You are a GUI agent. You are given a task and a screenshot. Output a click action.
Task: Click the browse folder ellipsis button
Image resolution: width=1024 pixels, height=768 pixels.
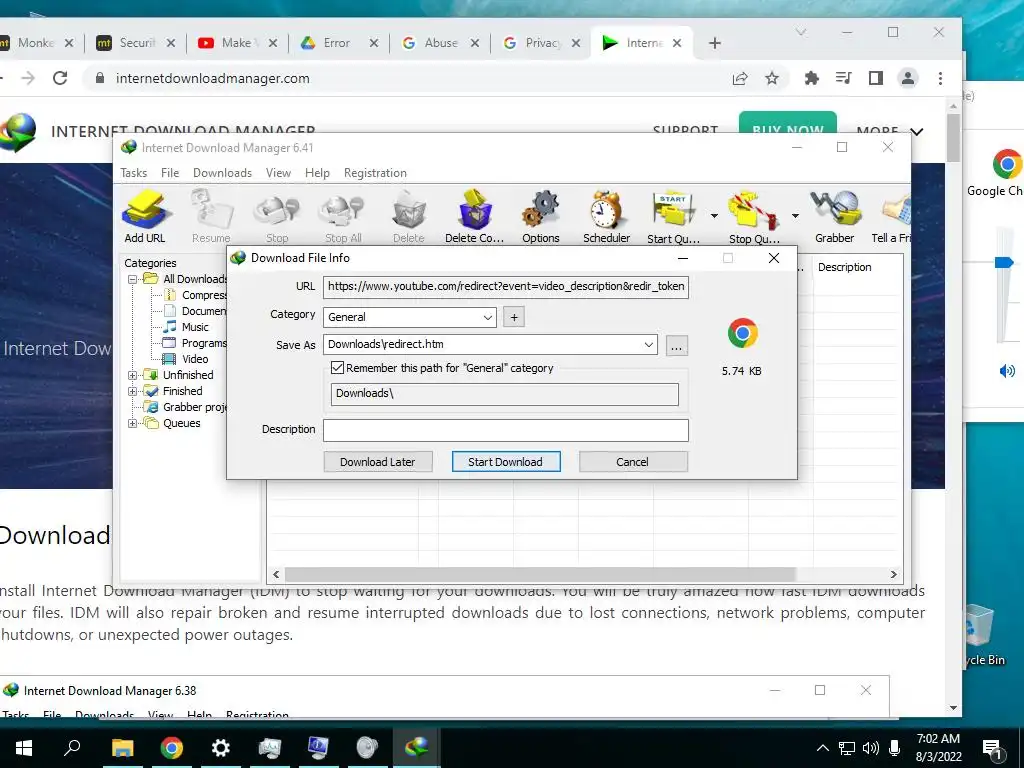coord(677,345)
